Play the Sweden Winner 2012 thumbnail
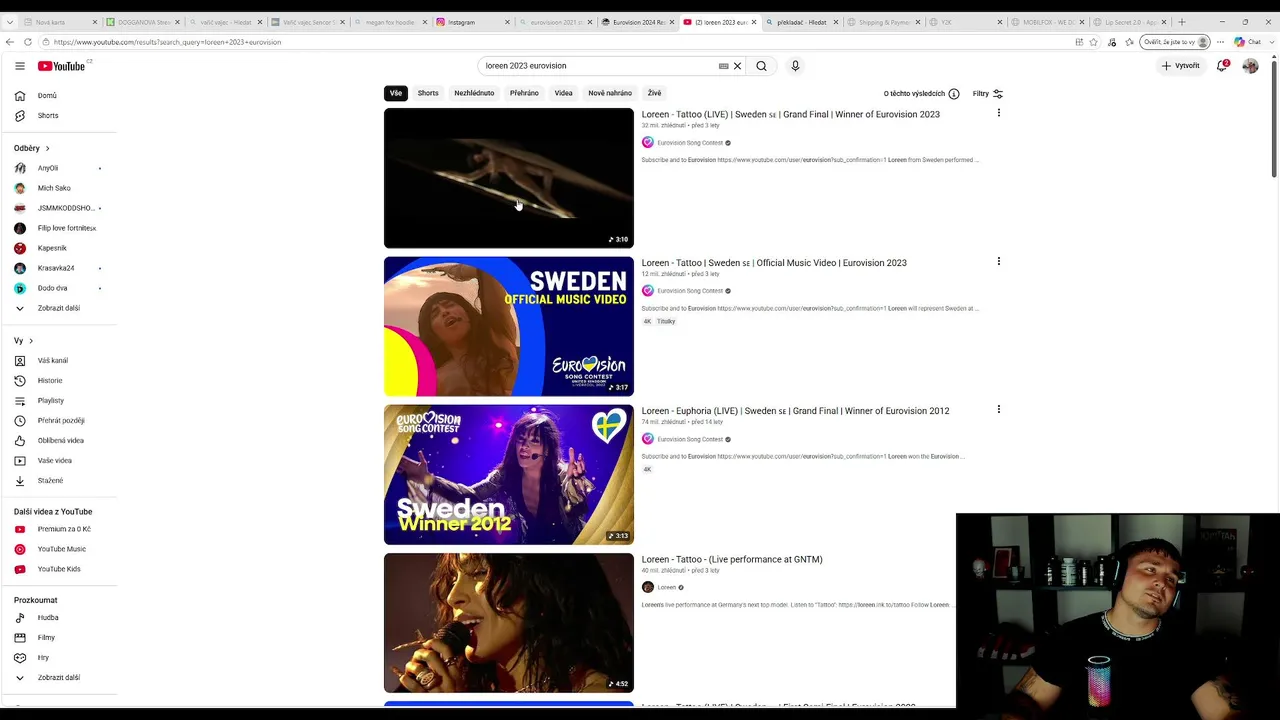The image size is (1280, 720). (509, 474)
